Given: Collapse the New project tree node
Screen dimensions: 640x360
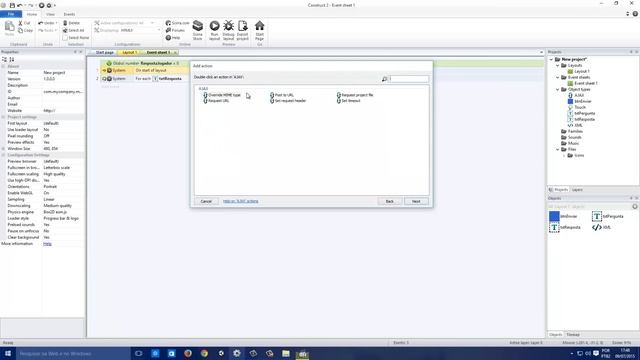Looking at the screenshot, I should (551, 60).
